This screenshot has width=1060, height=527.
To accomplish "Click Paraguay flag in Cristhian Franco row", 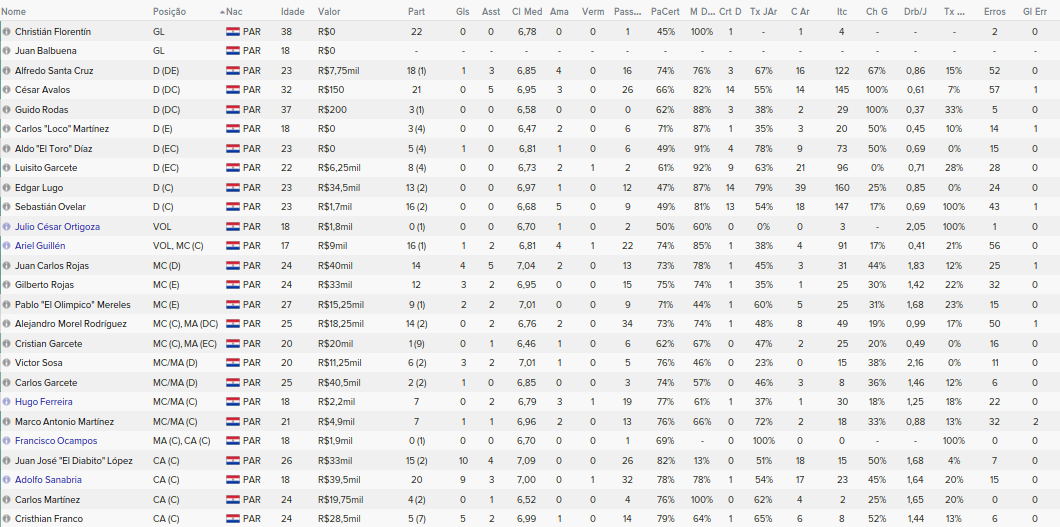I will pyautogui.click(x=233, y=519).
